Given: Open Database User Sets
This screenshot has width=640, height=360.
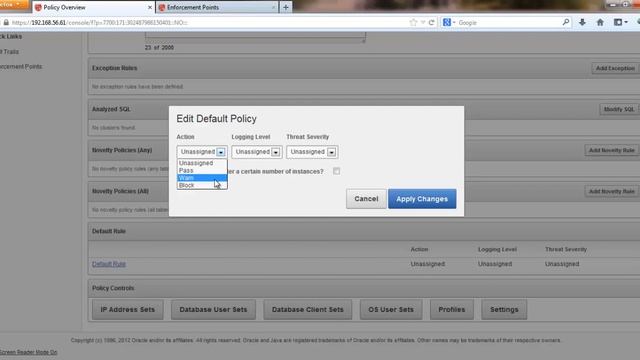Looking at the screenshot, I should pyautogui.click(x=213, y=310).
